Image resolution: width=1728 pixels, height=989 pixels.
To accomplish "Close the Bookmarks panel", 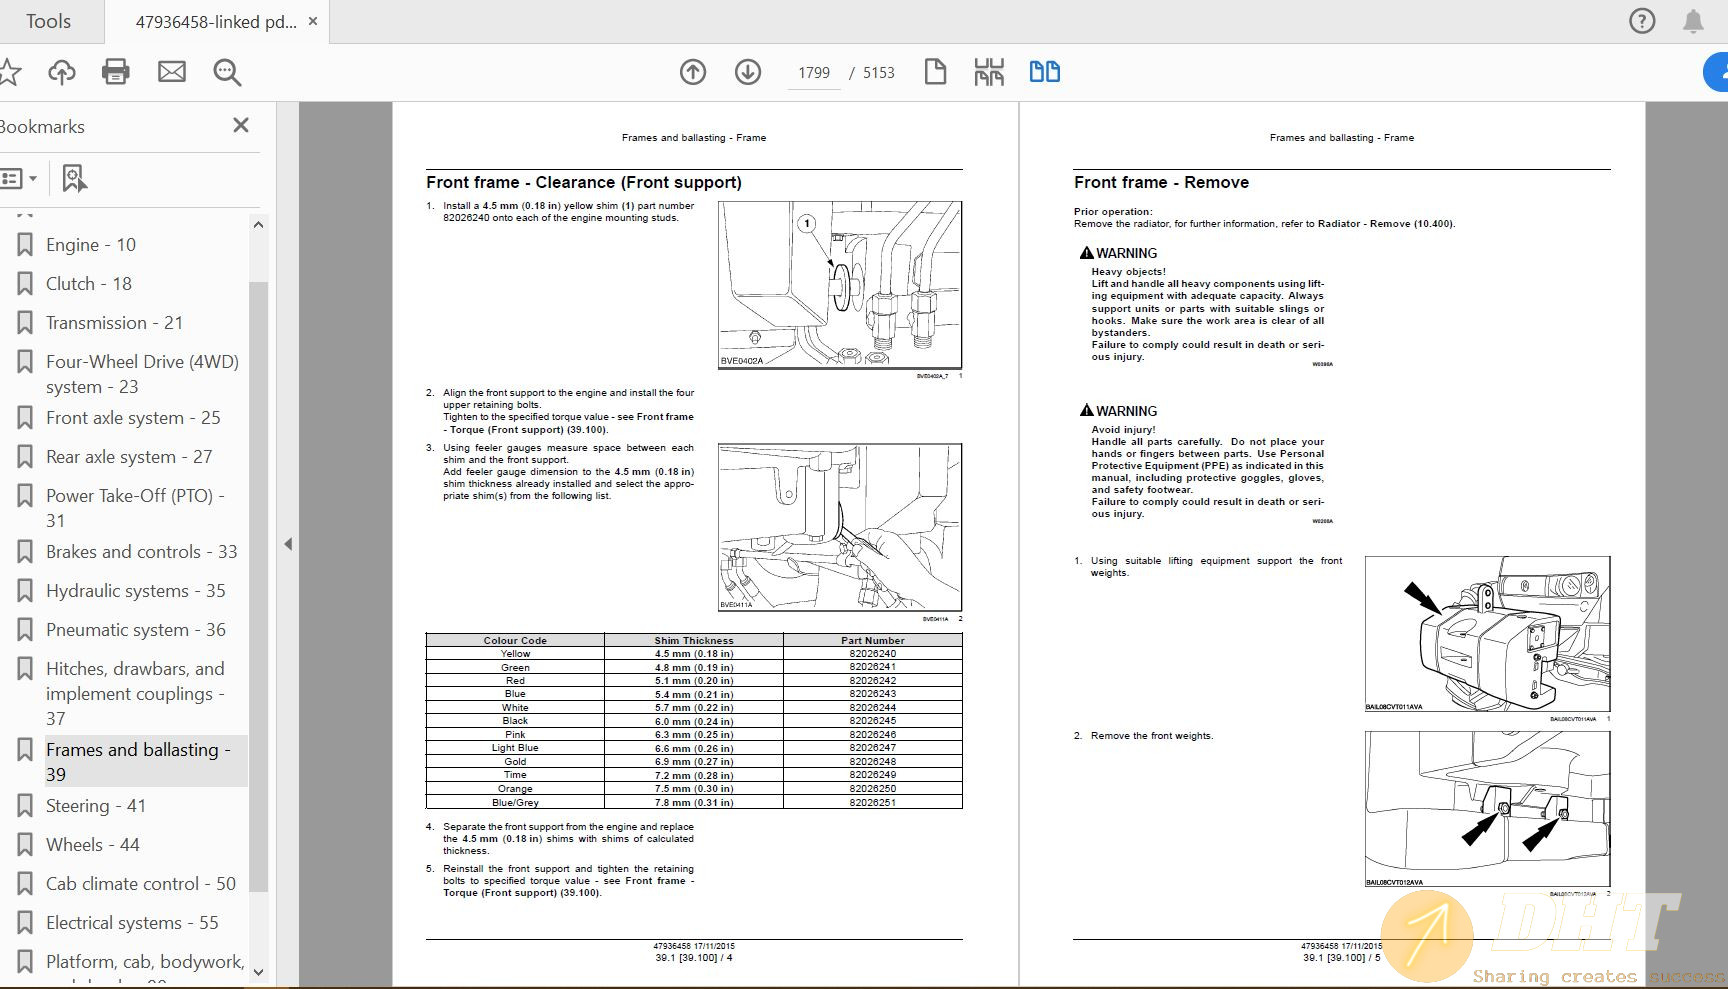I will [x=241, y=126].
